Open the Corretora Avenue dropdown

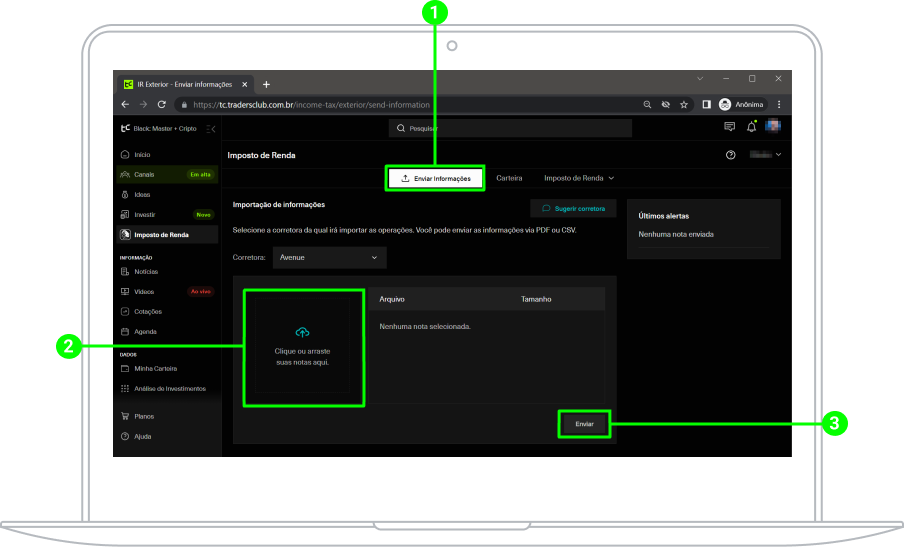[x=329, y=257]
